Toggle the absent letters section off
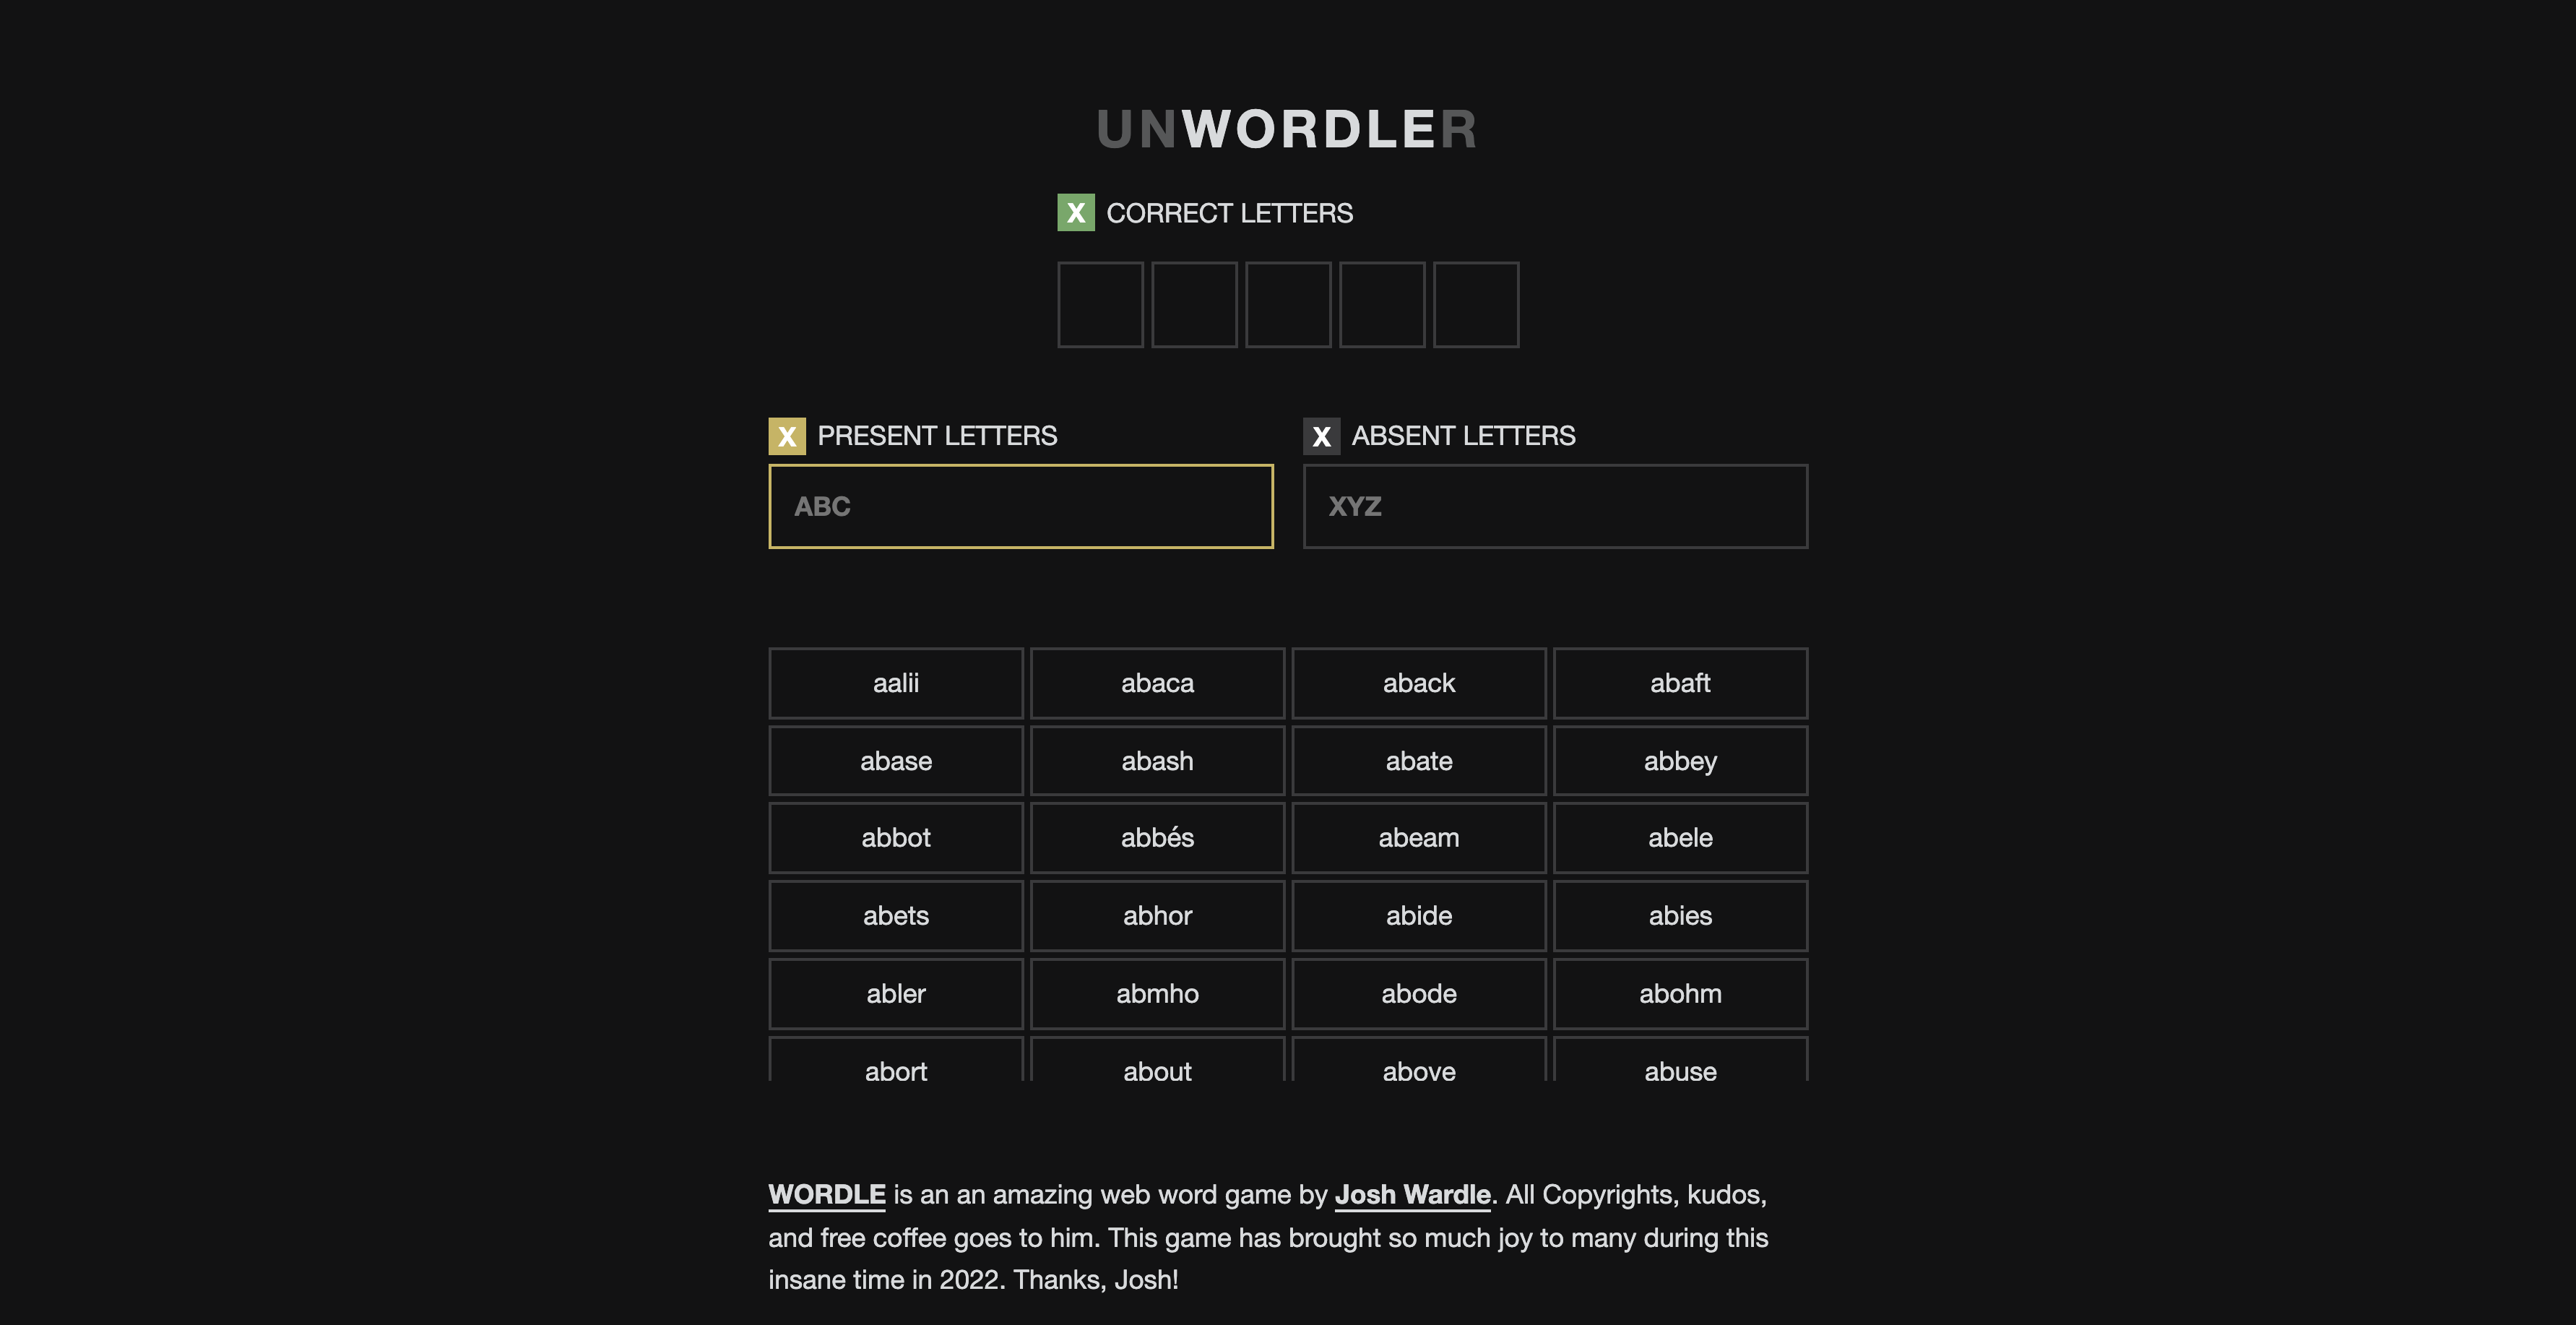The width and height of the screenshot is (2576, 1325). (1319, 434)
